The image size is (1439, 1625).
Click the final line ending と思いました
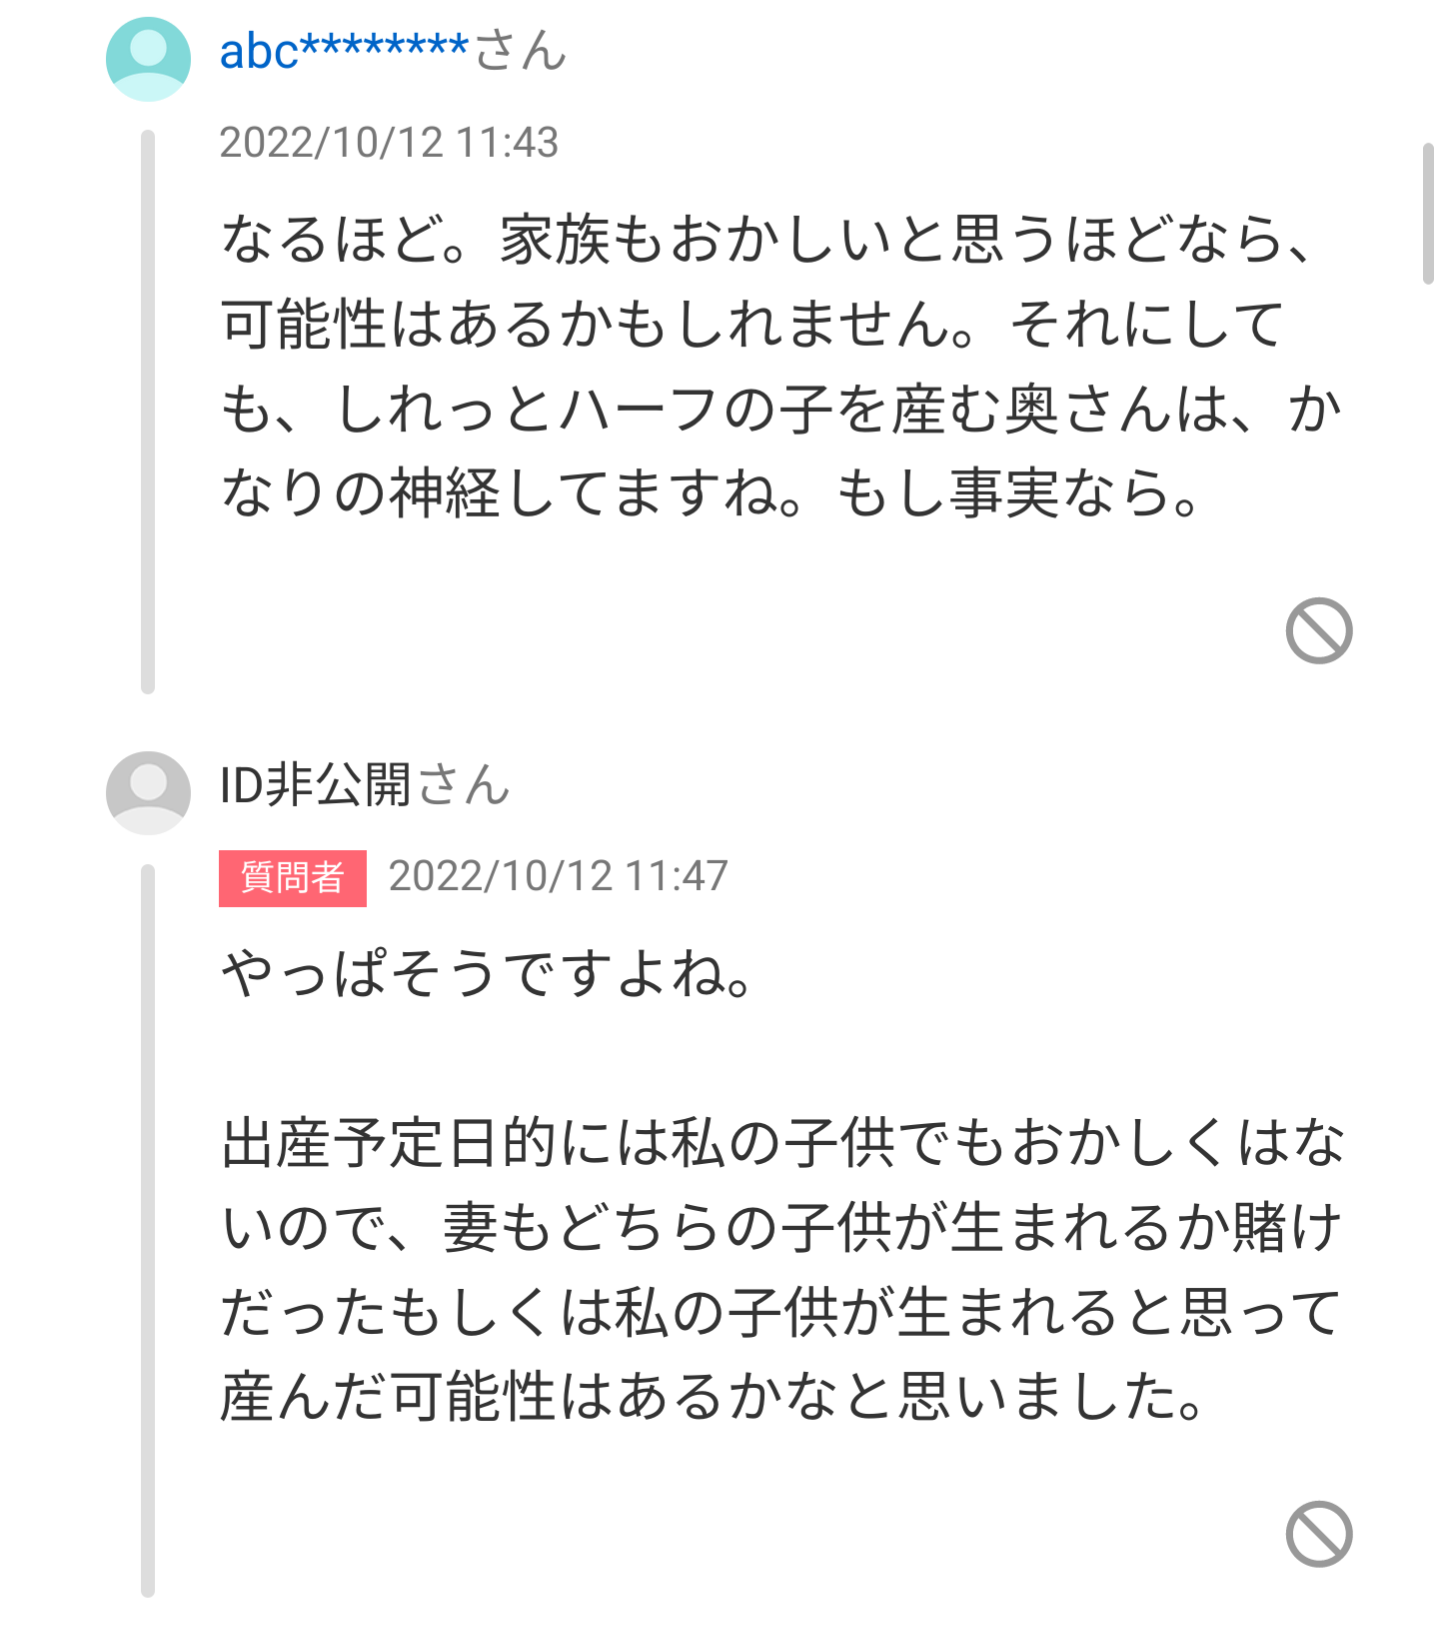713,1396
